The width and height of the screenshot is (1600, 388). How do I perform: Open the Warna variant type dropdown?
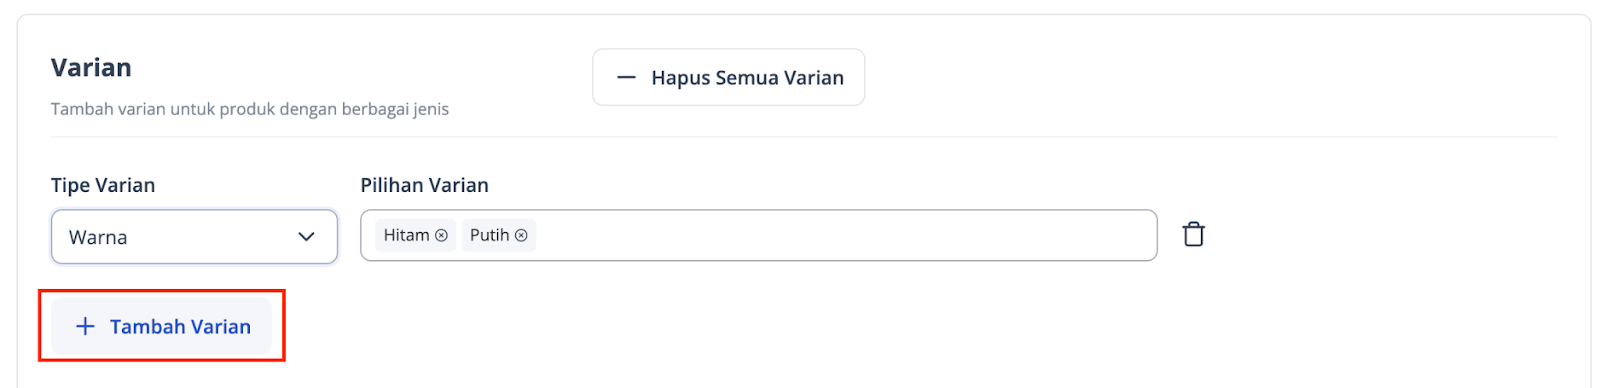coord(194,237)
